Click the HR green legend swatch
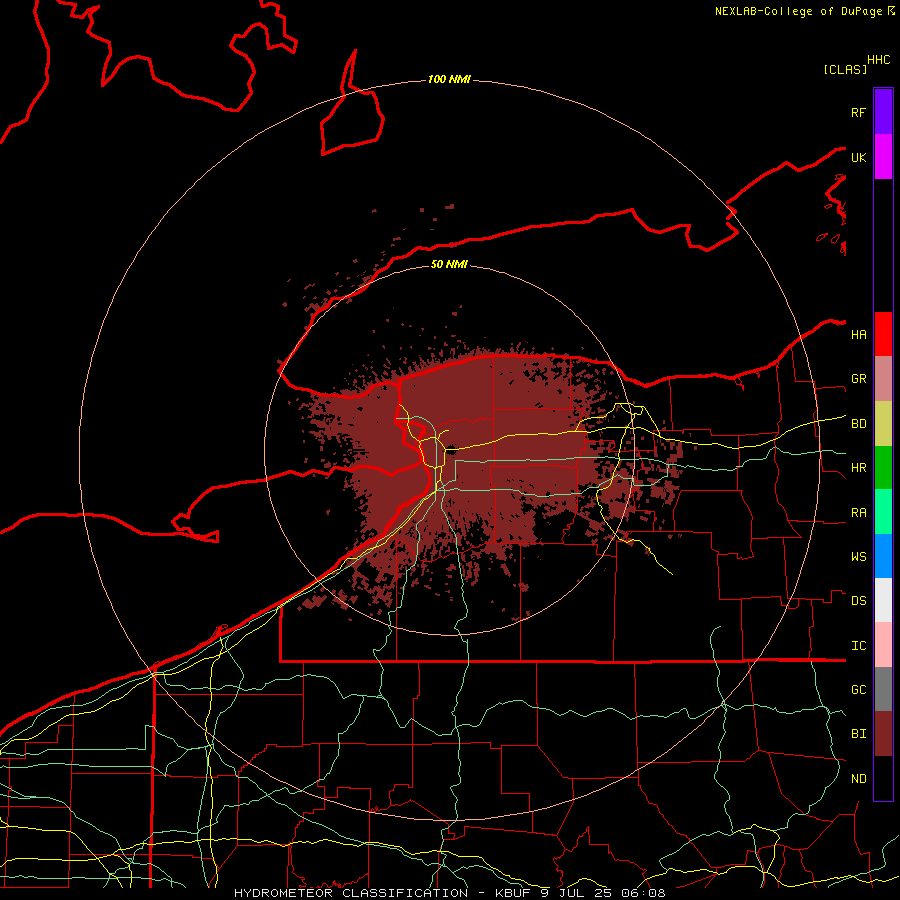The image size is (900, 900). point(883,468)
